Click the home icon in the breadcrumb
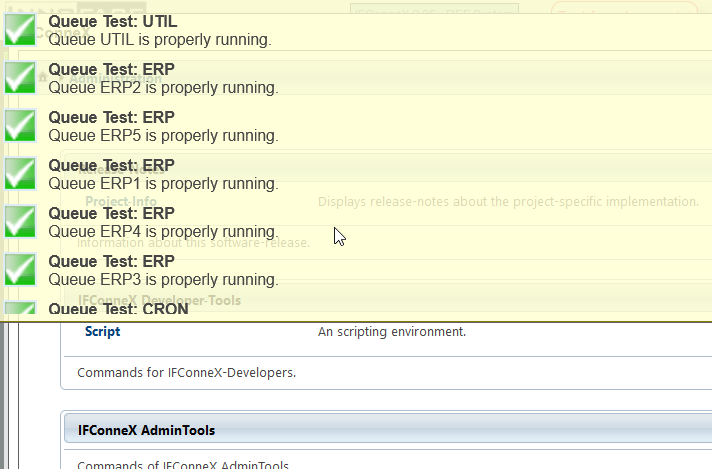The height and width of the screenshot is (469, 712). (42, 78)
